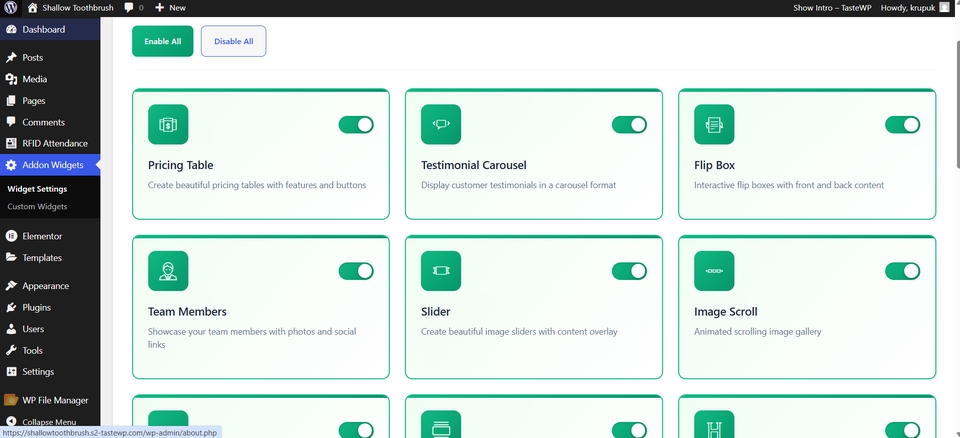
Task: Switch off the Team Members widget
Action: pos(356,271)
